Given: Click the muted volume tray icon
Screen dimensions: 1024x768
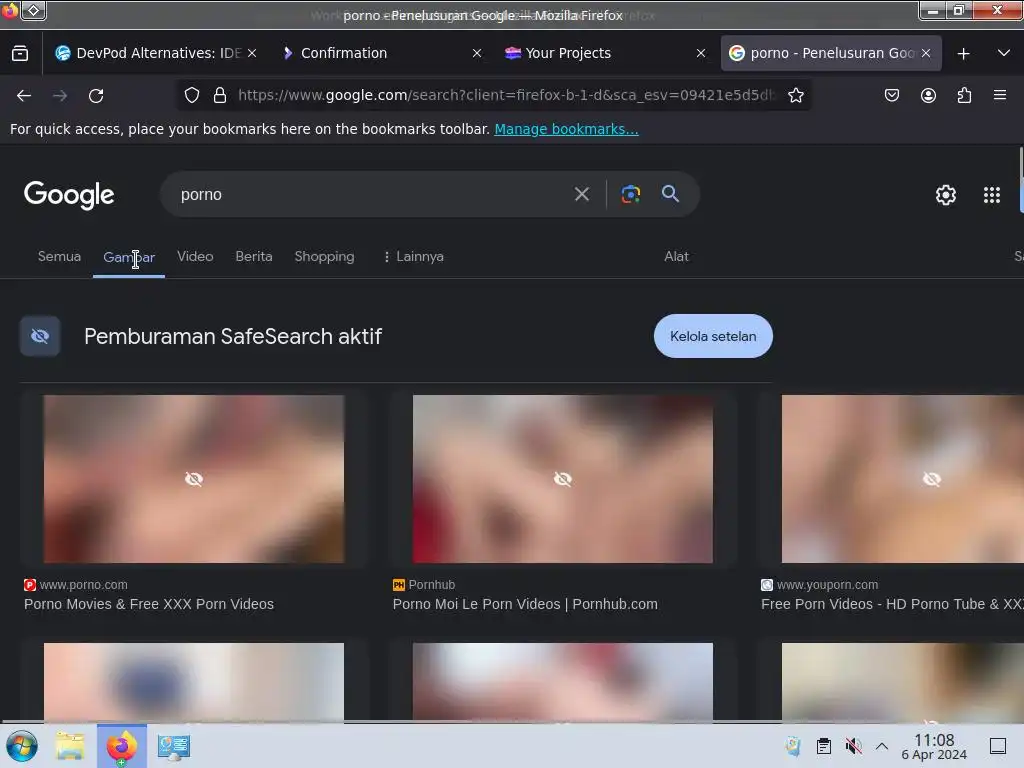Looking at the screenshot, I should pos(853,746).
